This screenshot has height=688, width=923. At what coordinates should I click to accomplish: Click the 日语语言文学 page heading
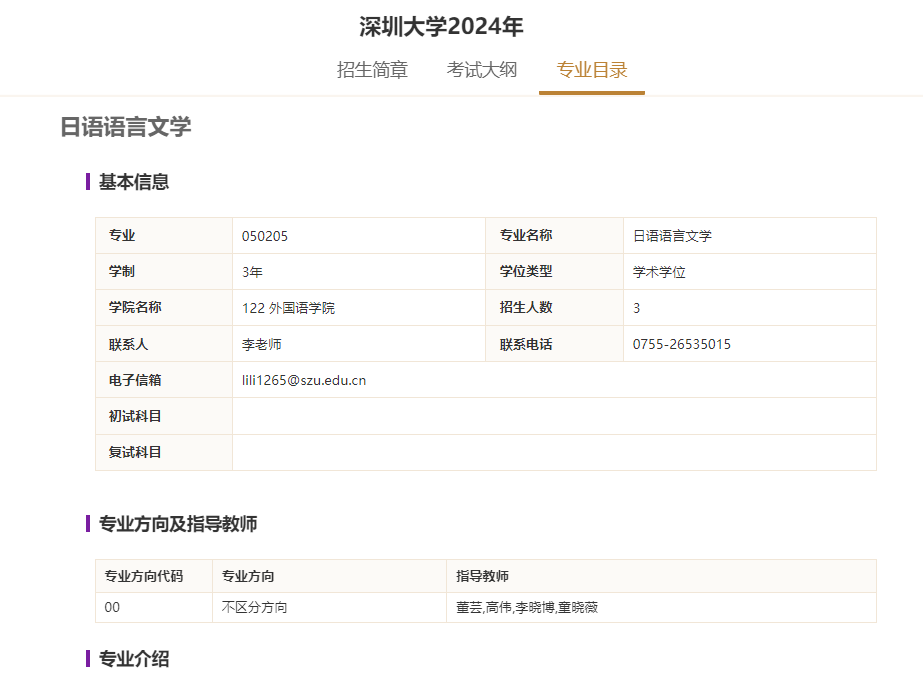126,127
